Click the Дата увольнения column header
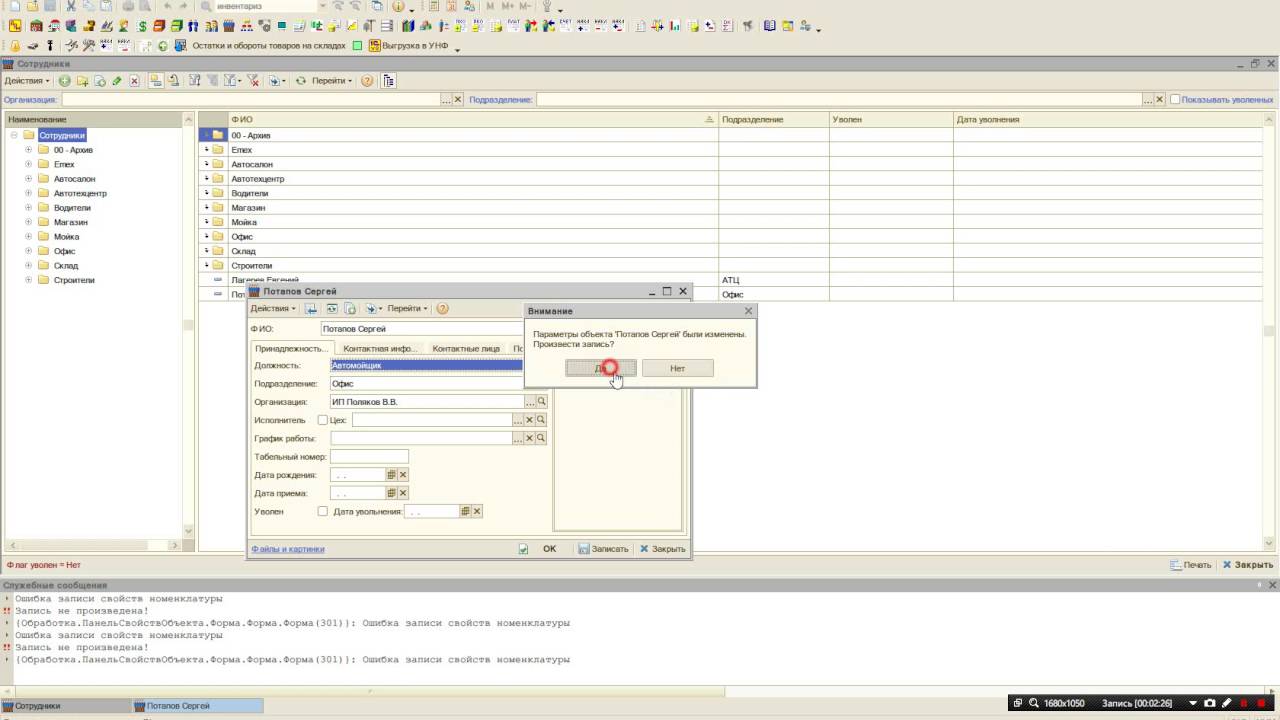 tap(1110, 120)
